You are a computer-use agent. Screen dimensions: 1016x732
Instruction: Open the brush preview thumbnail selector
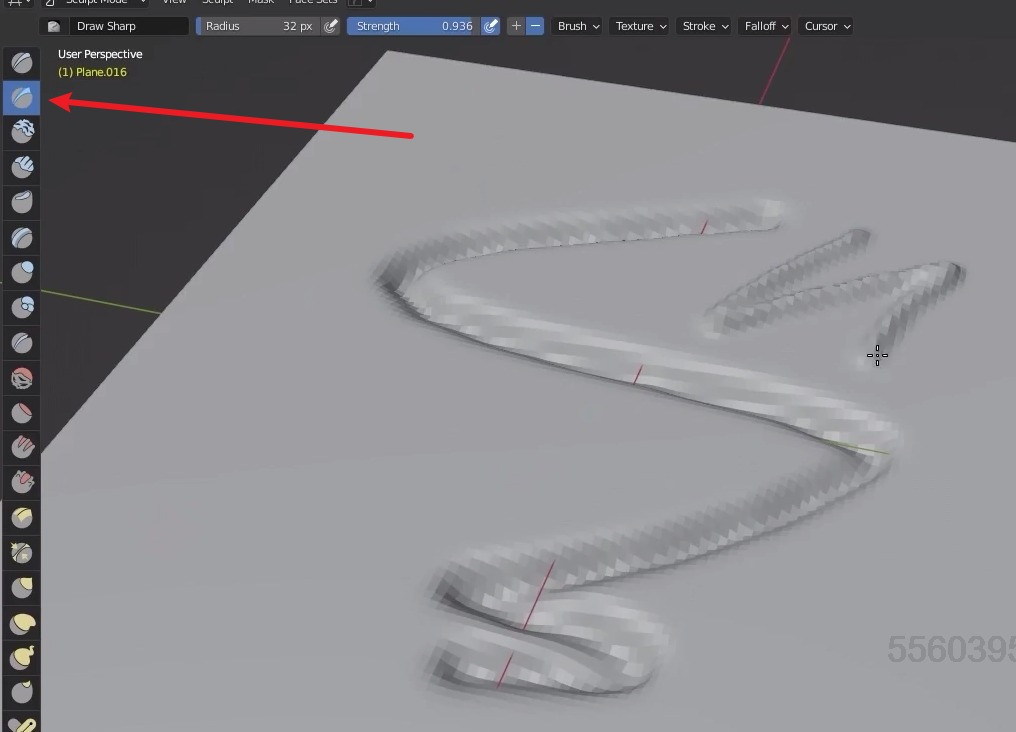pos(54,26)
